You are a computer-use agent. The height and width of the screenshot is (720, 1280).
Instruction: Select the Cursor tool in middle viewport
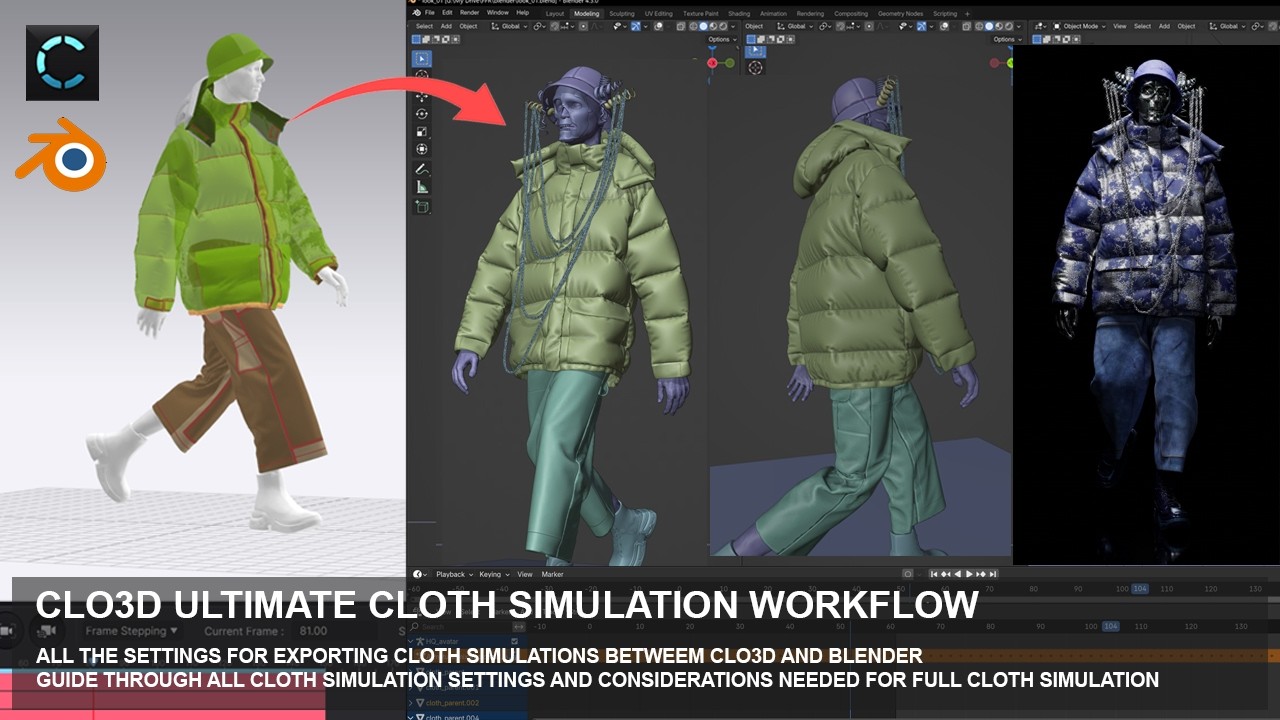point(755,68)
